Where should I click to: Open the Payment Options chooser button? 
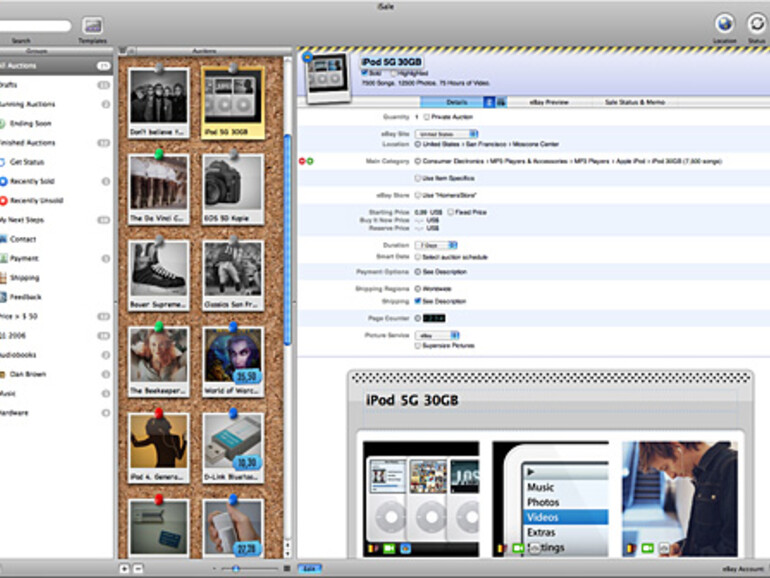click(x=418, y=272)
